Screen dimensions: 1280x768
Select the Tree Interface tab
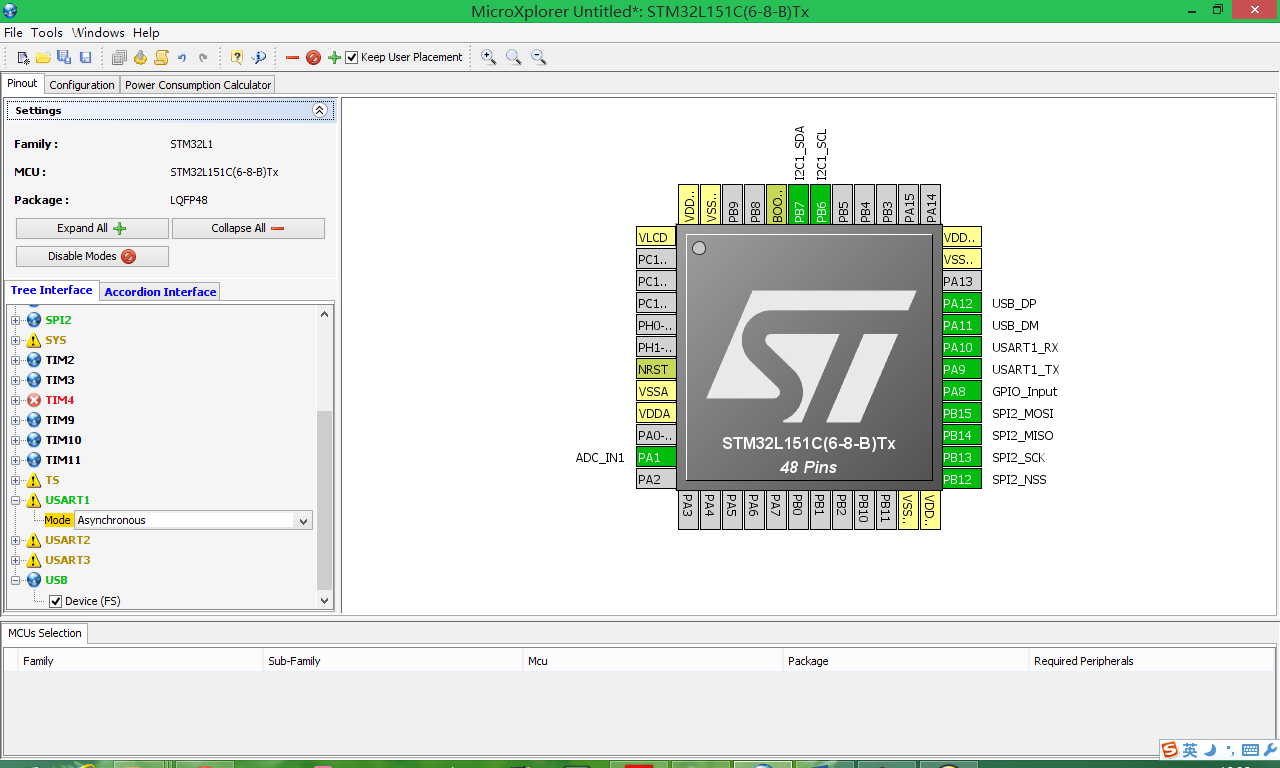51,290
